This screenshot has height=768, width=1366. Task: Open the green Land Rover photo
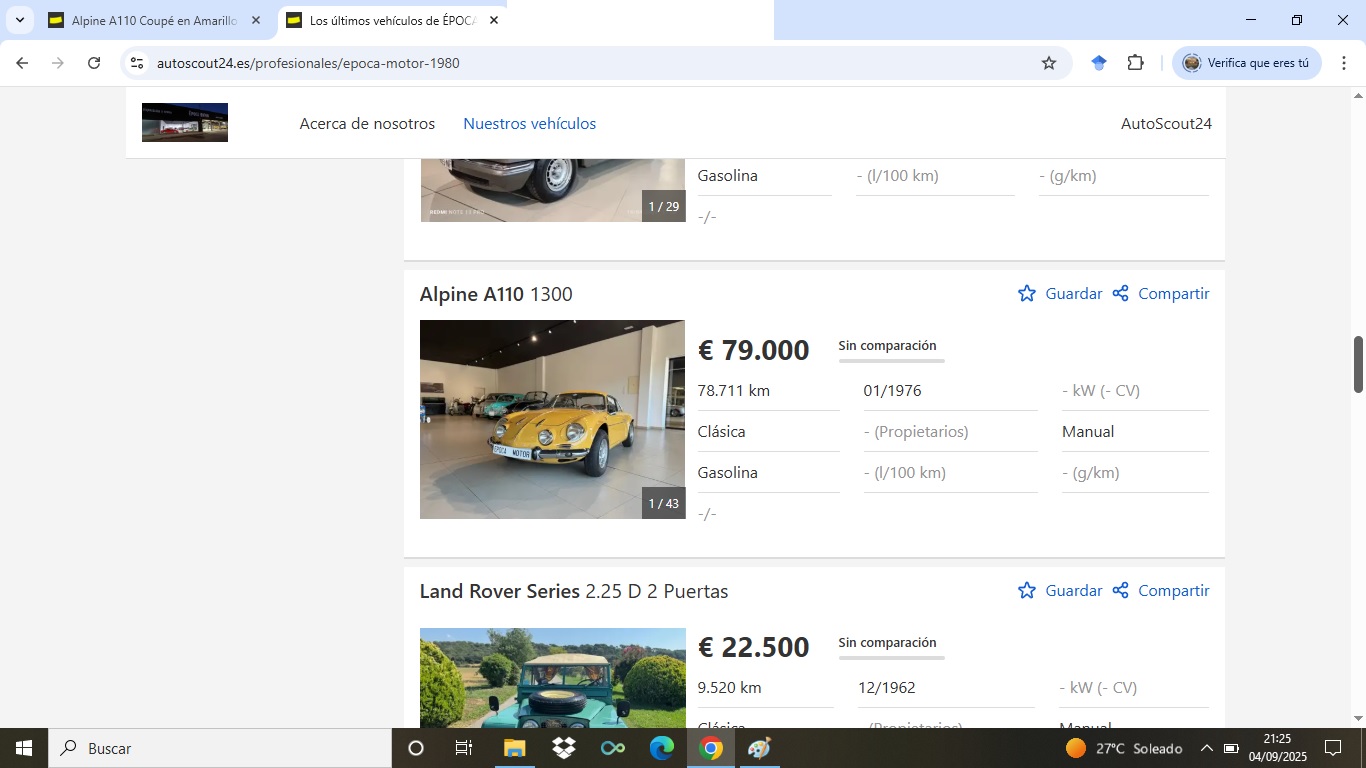[553, 677]
